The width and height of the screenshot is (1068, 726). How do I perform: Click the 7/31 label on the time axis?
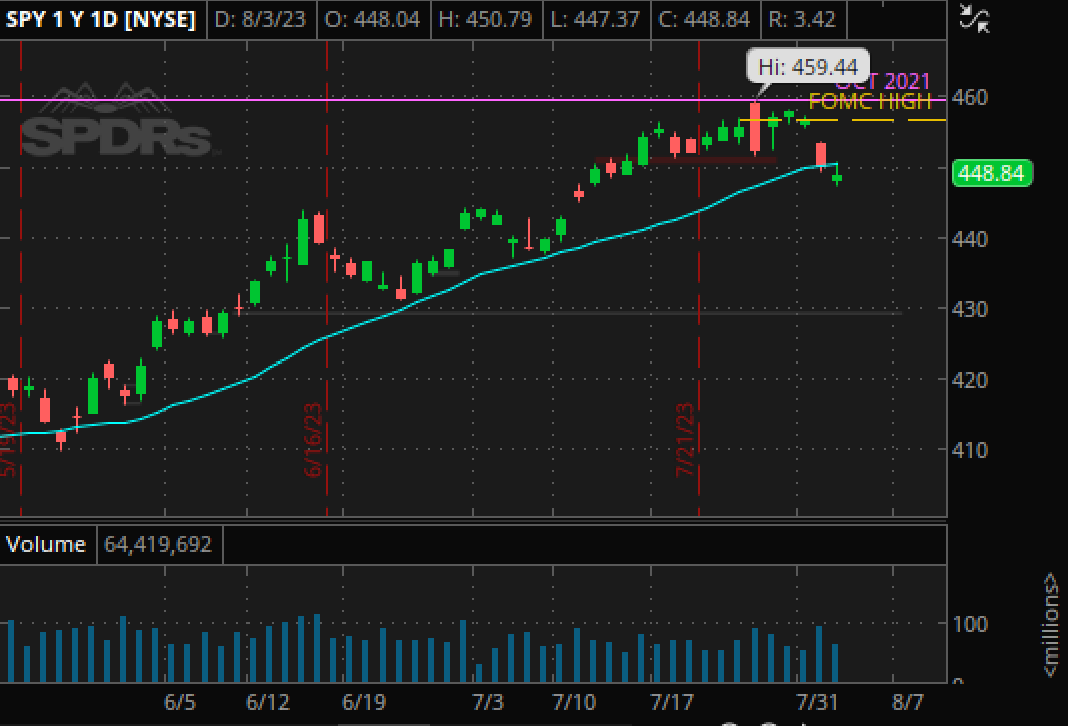click(x=815, y=701)
